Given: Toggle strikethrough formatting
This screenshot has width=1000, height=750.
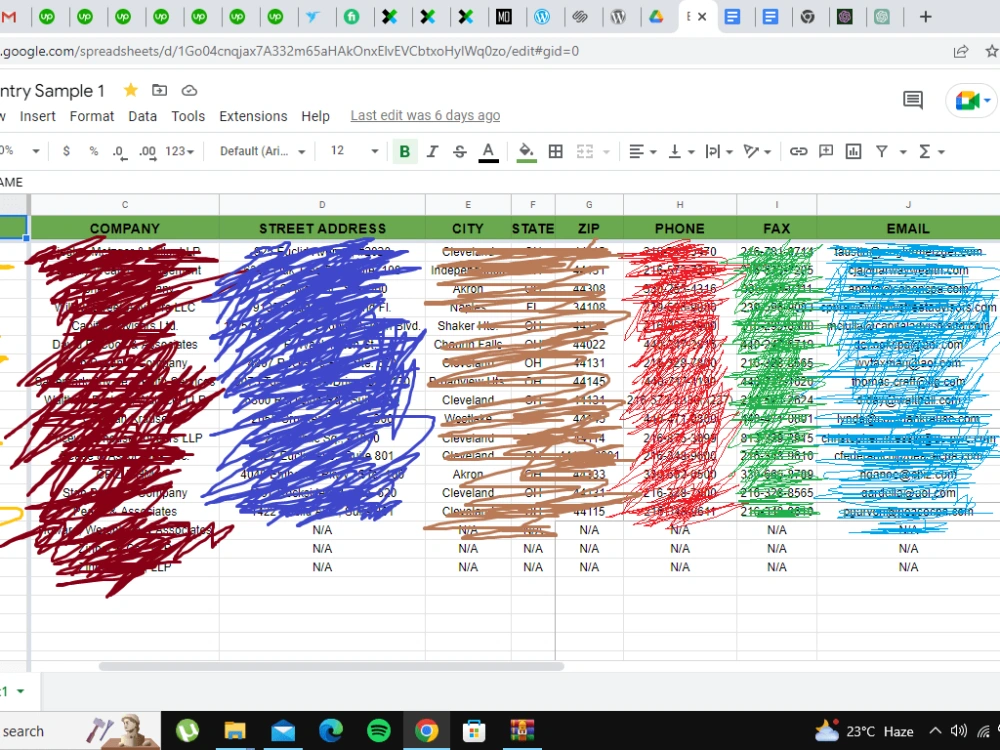Looking at the screenshot, I should (x=459, y=151).
